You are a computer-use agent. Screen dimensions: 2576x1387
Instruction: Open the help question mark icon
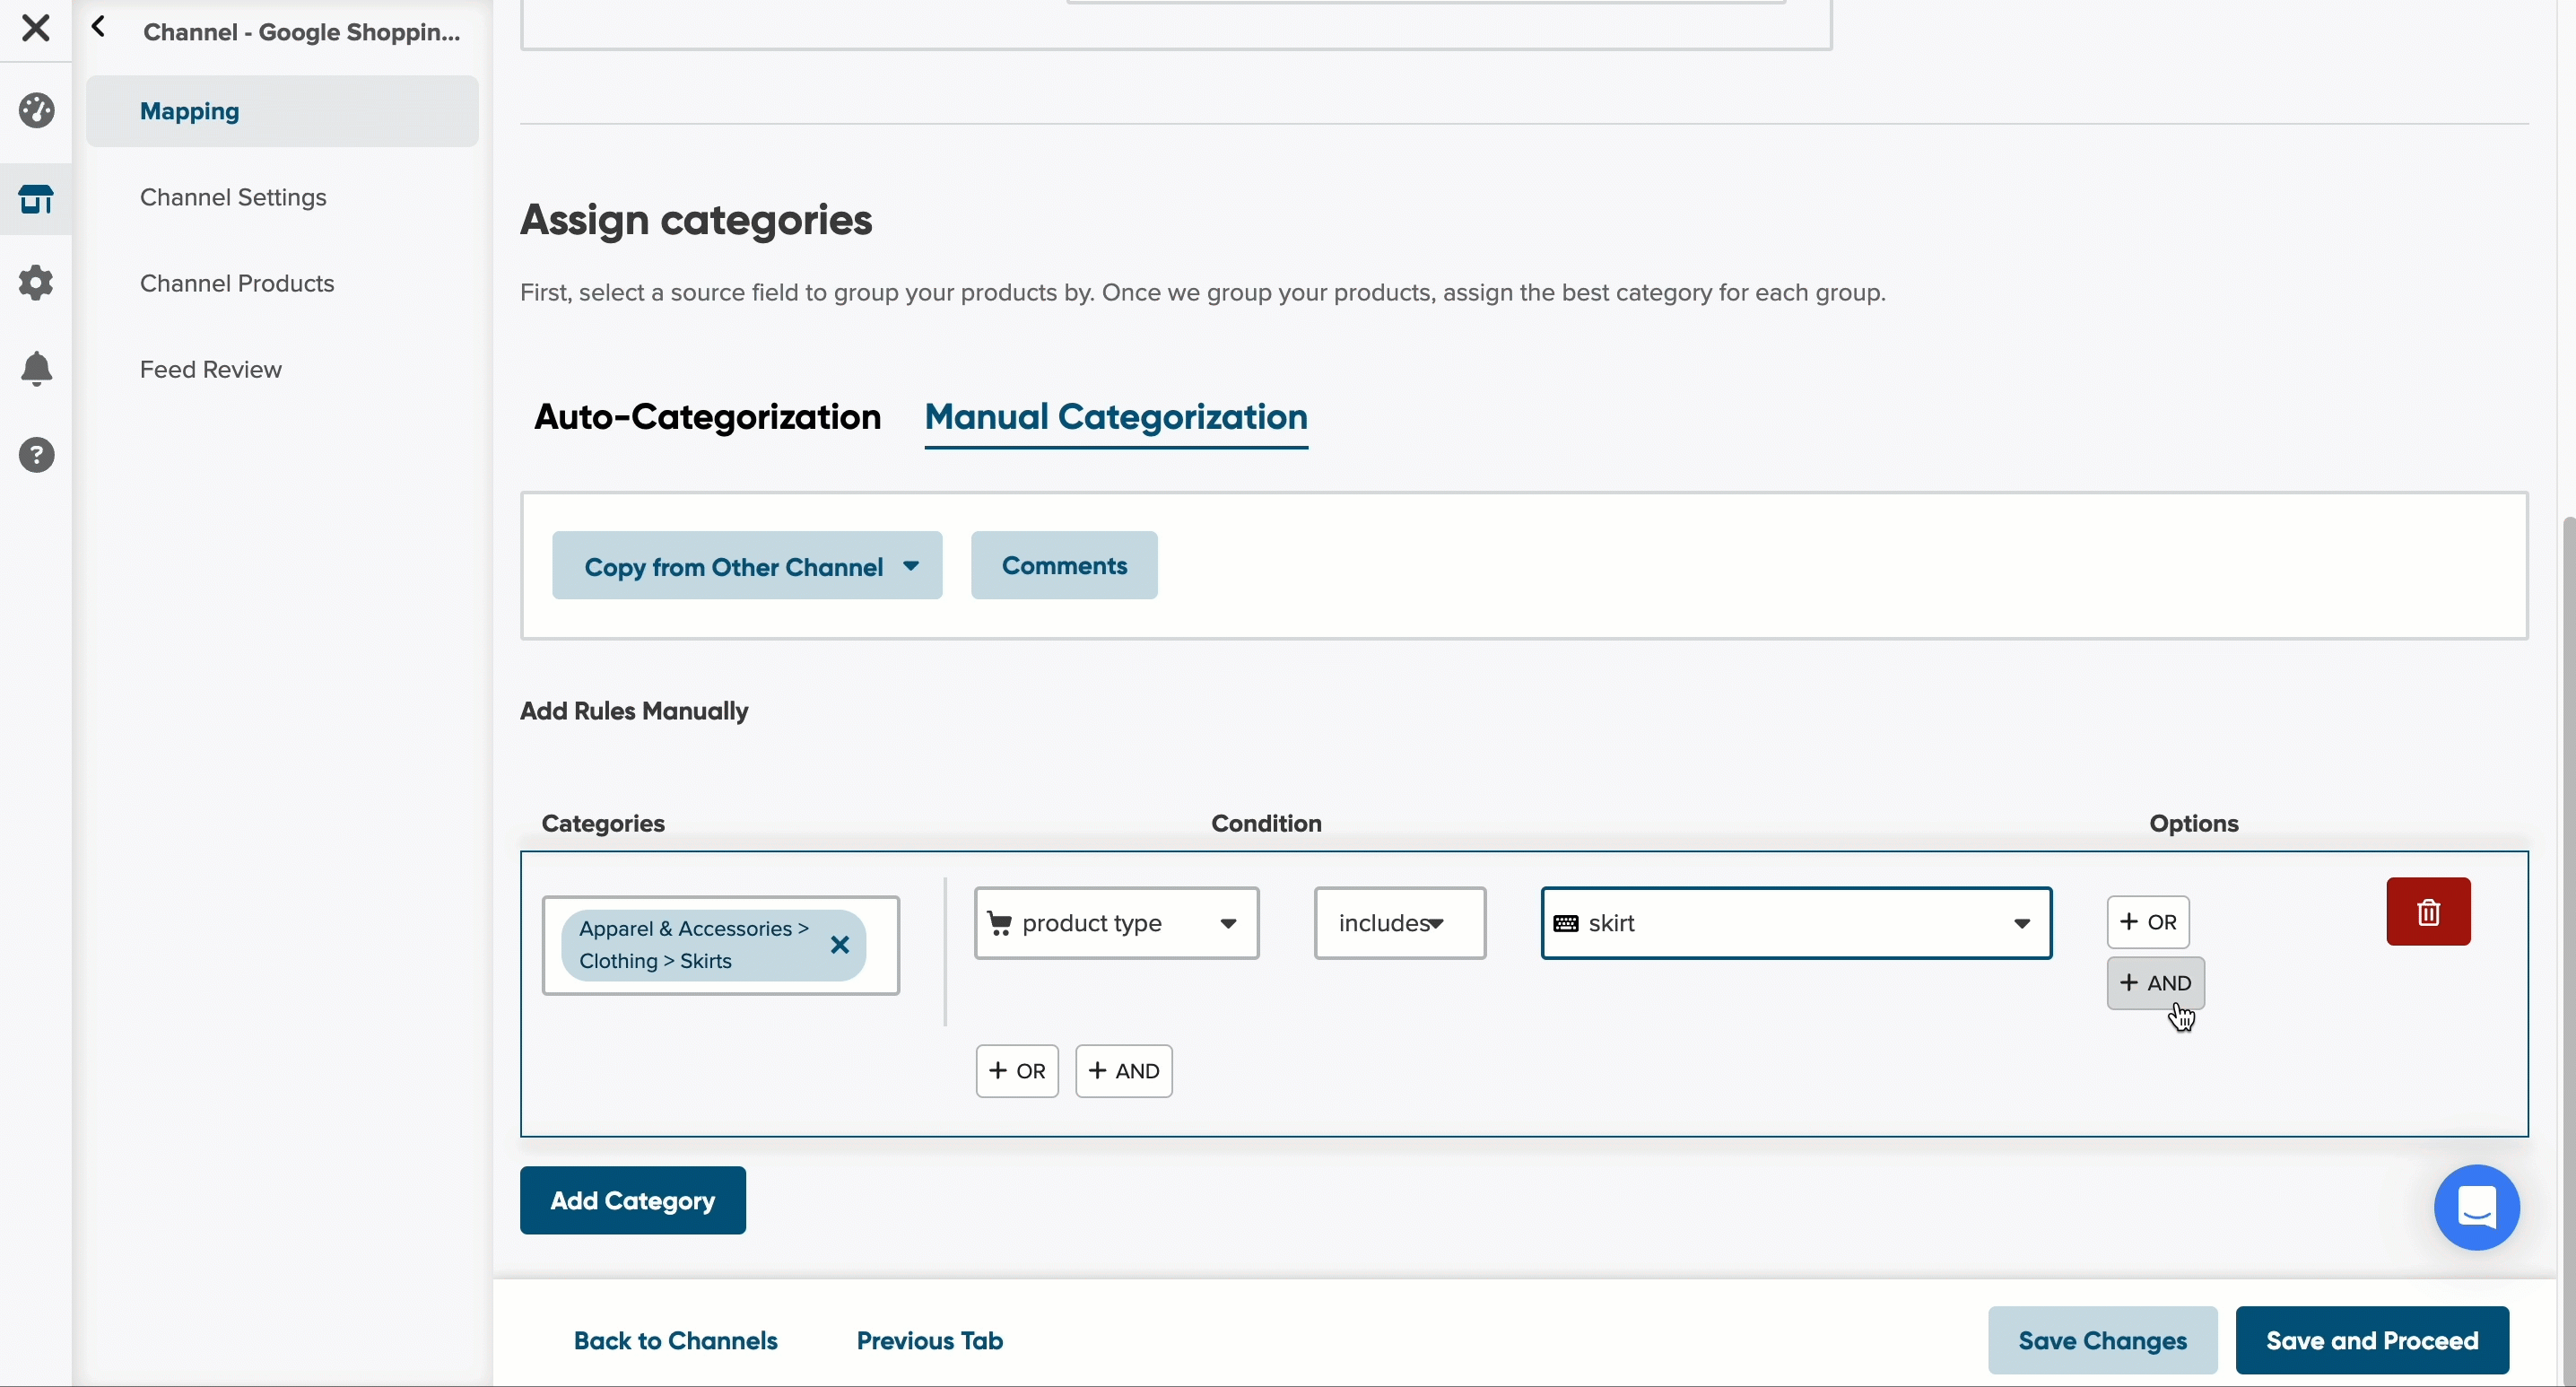point(36,455)
